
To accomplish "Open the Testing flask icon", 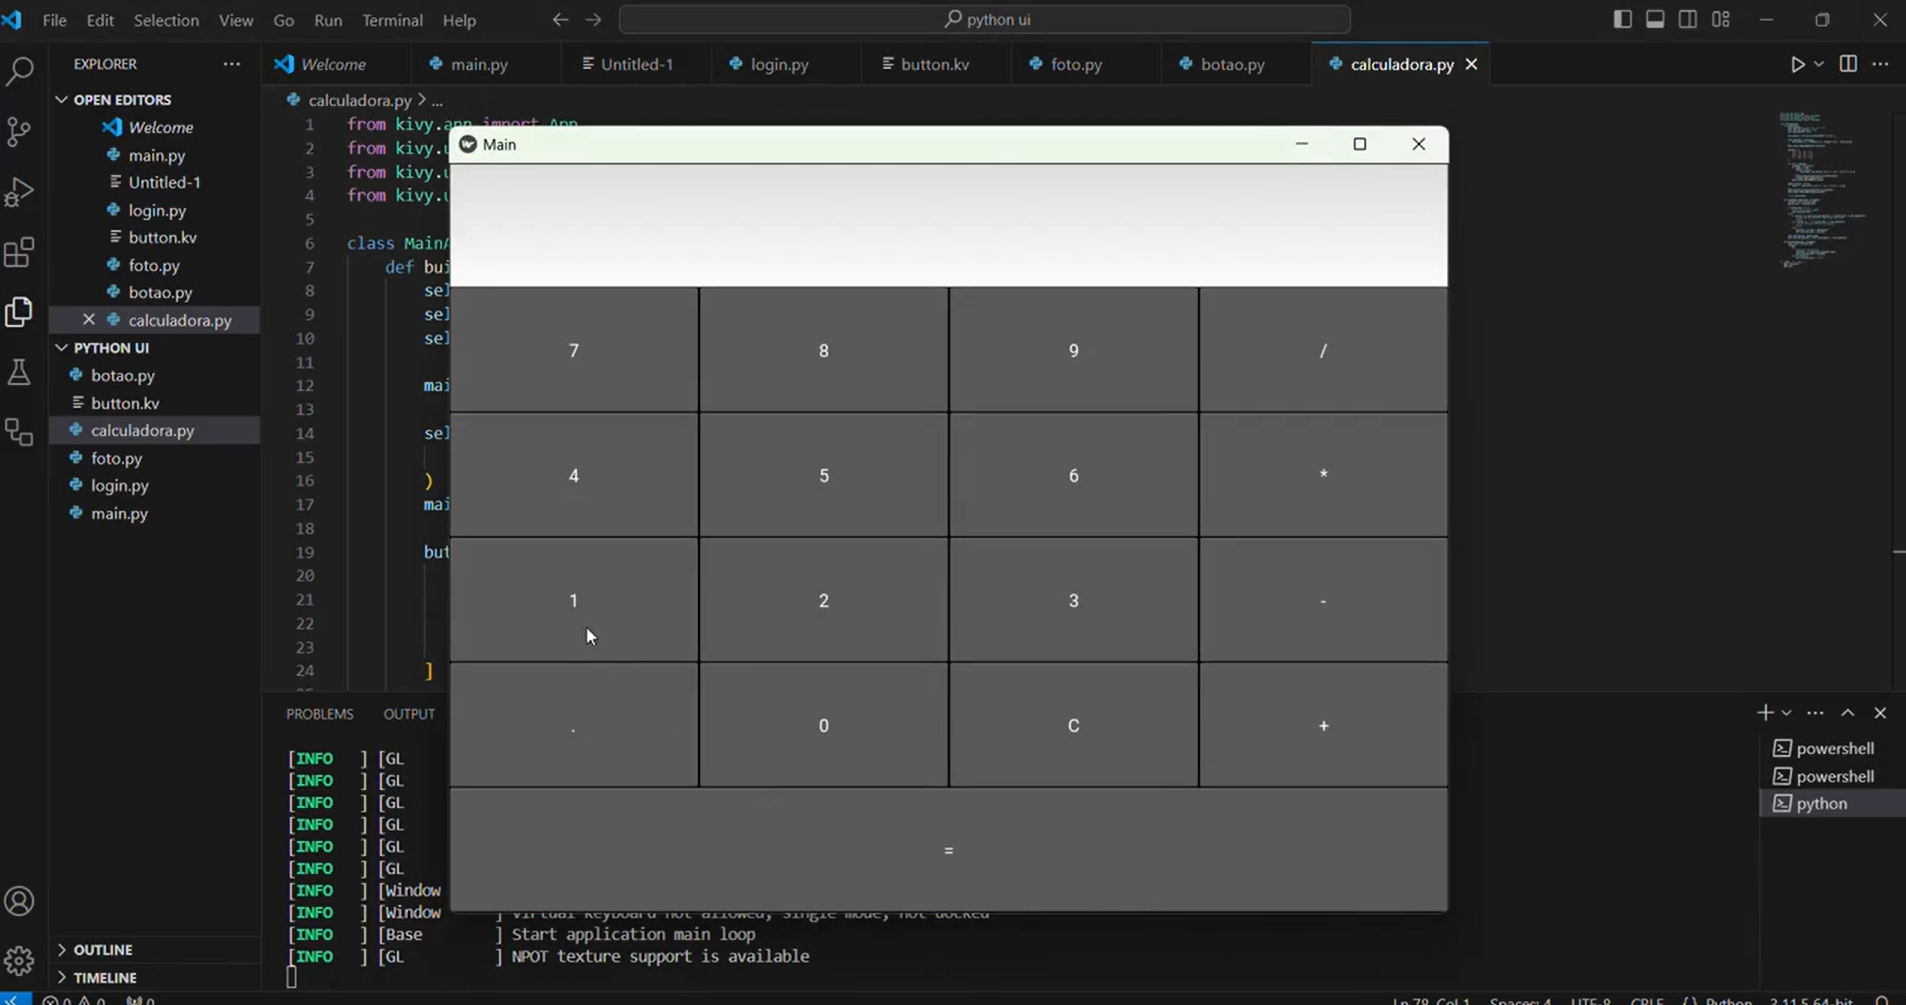I will (20, 373).
